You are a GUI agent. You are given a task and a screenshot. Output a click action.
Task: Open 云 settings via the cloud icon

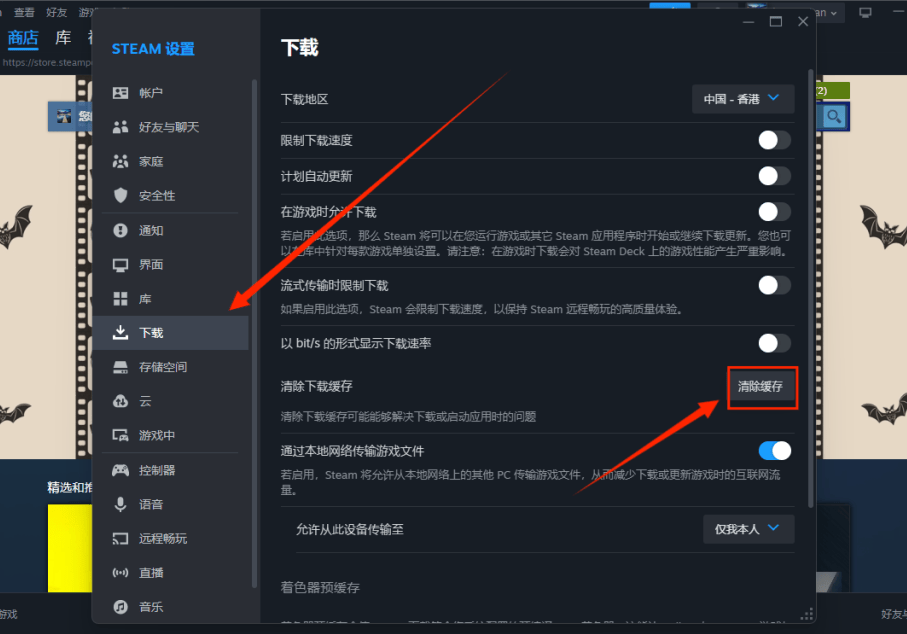(120, 401)
